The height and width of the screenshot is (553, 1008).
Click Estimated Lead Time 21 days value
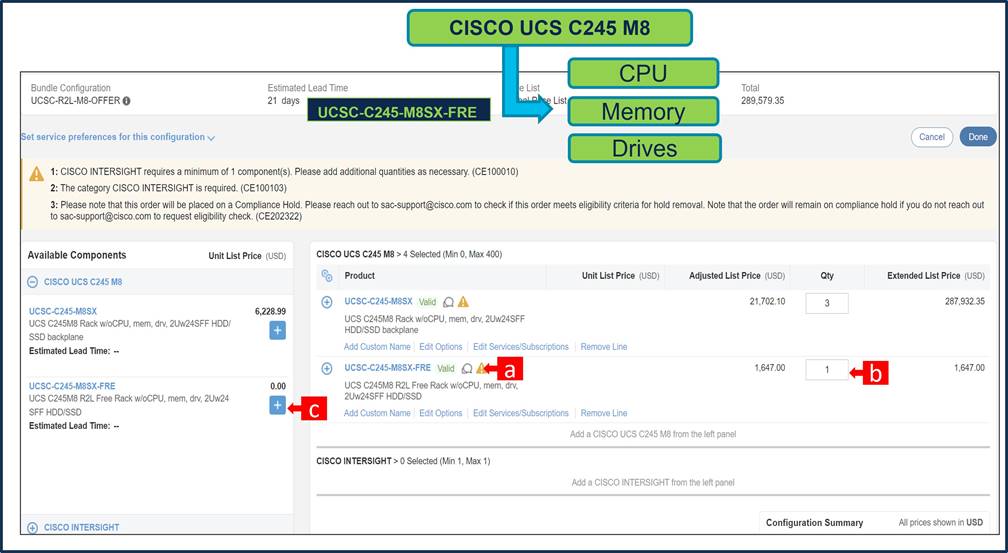pos(284,101)
